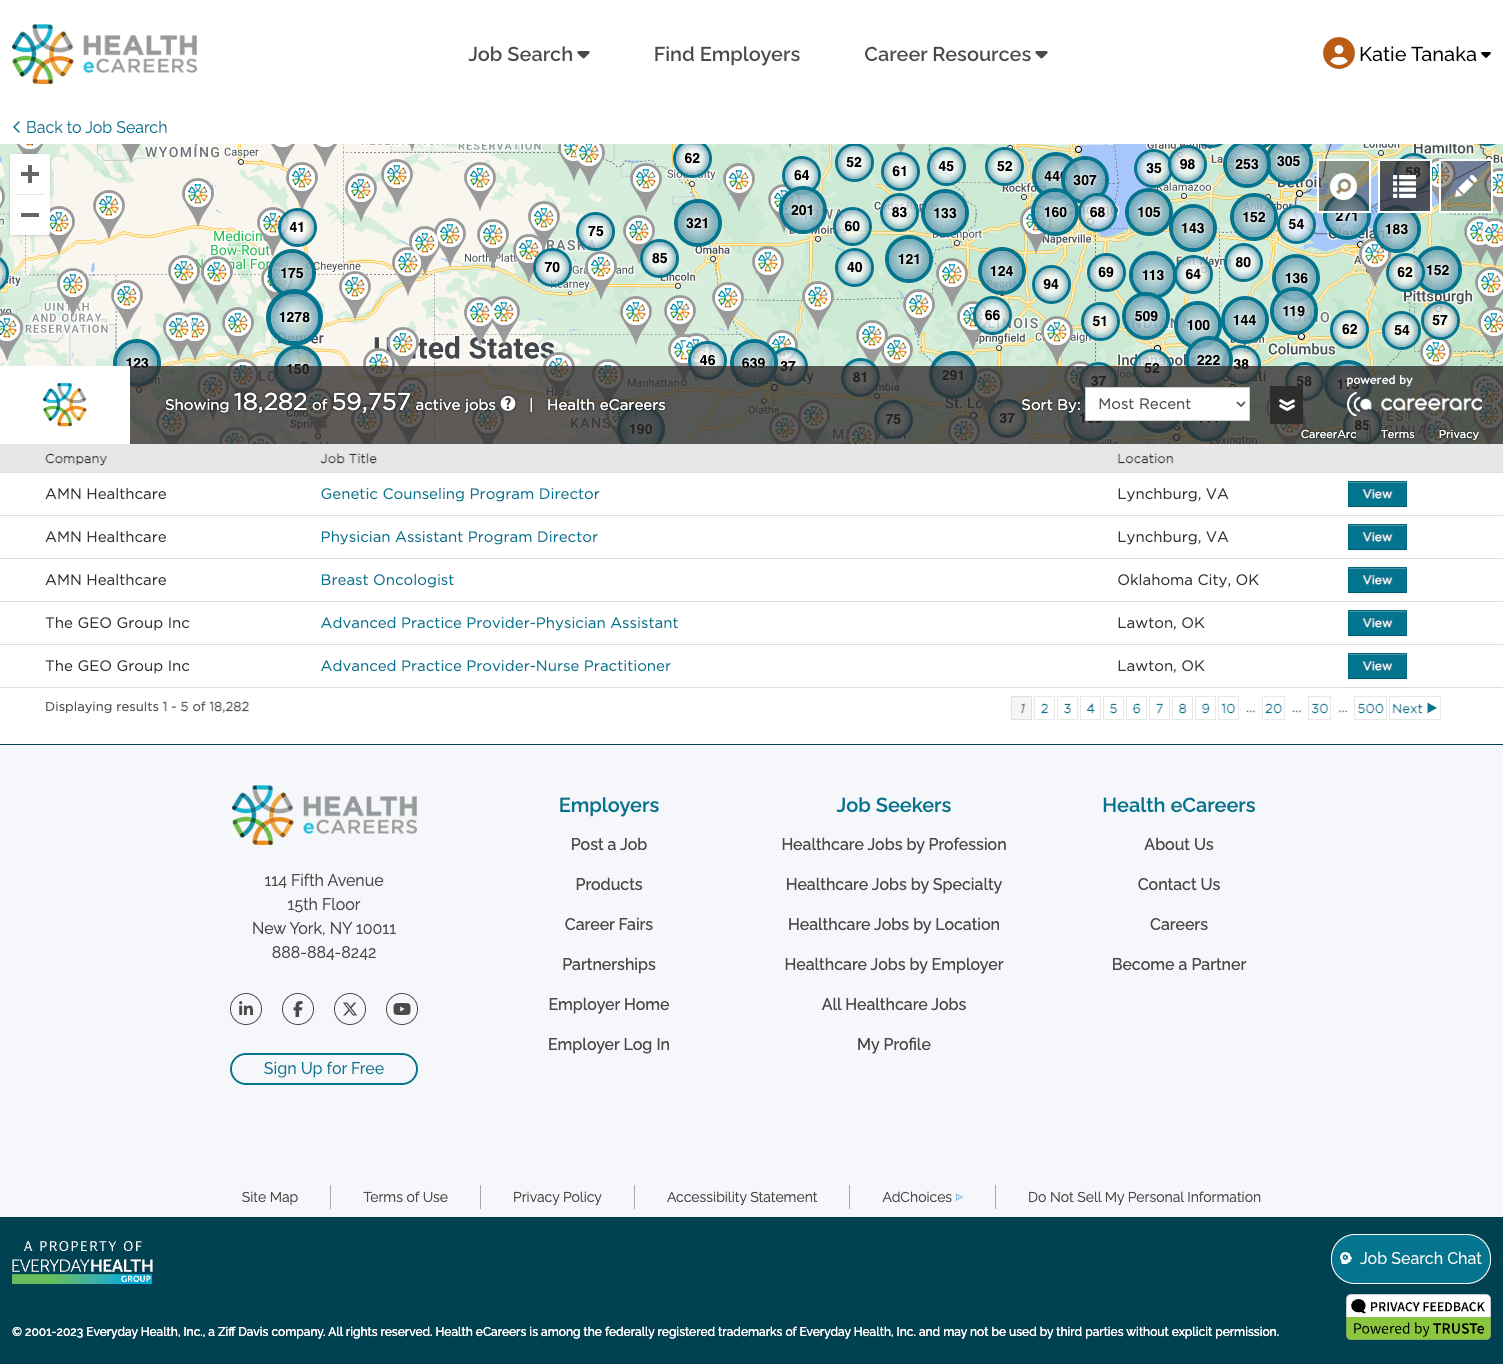Click Privacy Feedback TRUSTe badge

[x=1418, y=1317]
